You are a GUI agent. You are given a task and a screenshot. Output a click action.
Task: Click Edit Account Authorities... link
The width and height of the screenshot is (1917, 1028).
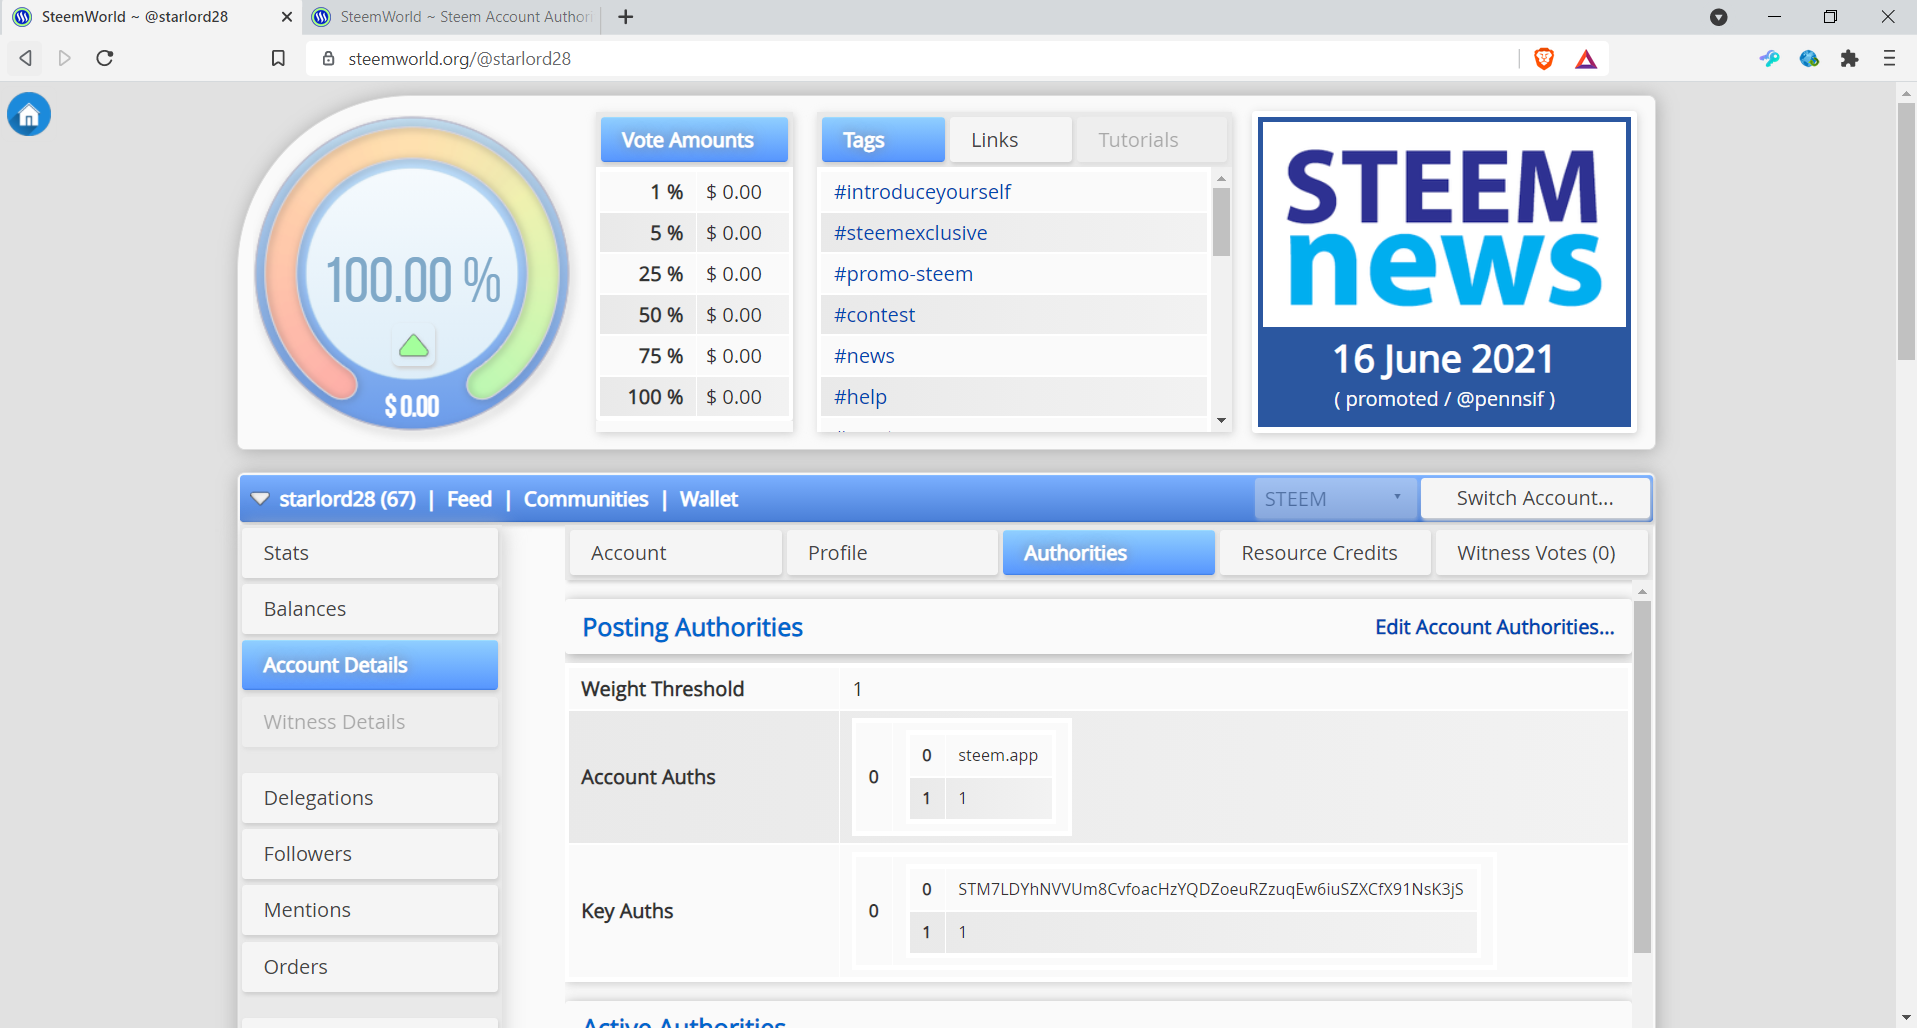(x=1495, y=627)
